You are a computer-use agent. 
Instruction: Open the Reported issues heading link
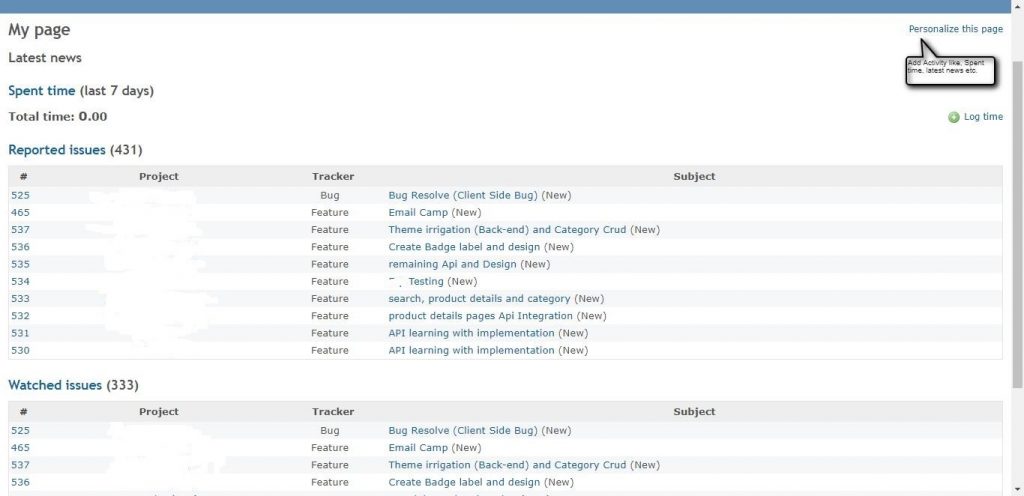pyautogui.click(x=57, y=149)
